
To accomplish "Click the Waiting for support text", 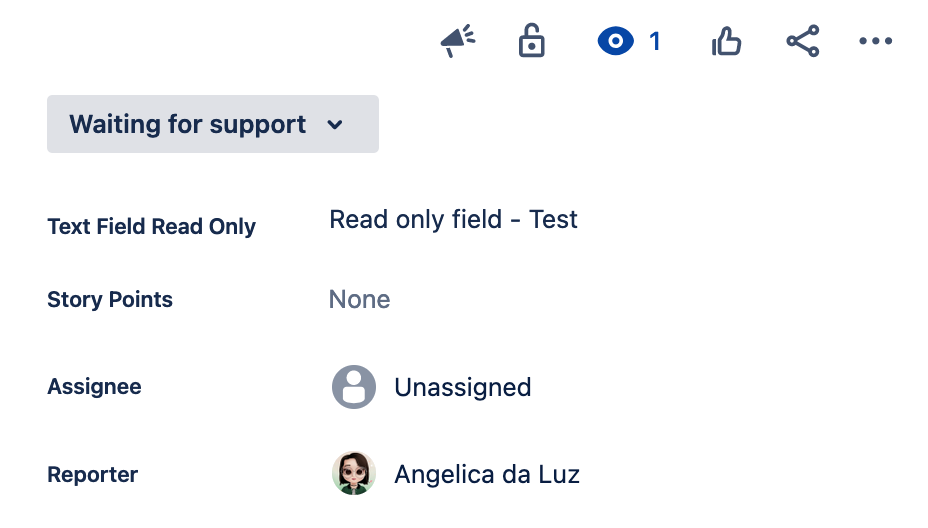I will (x=187, y=125).
